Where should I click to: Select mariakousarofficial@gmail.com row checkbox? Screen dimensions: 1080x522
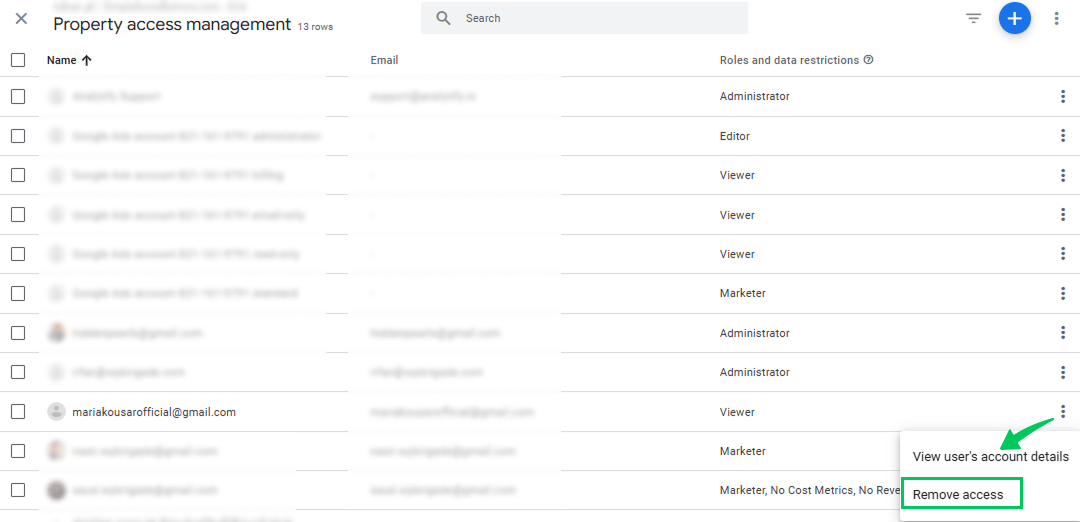[18, 412]
